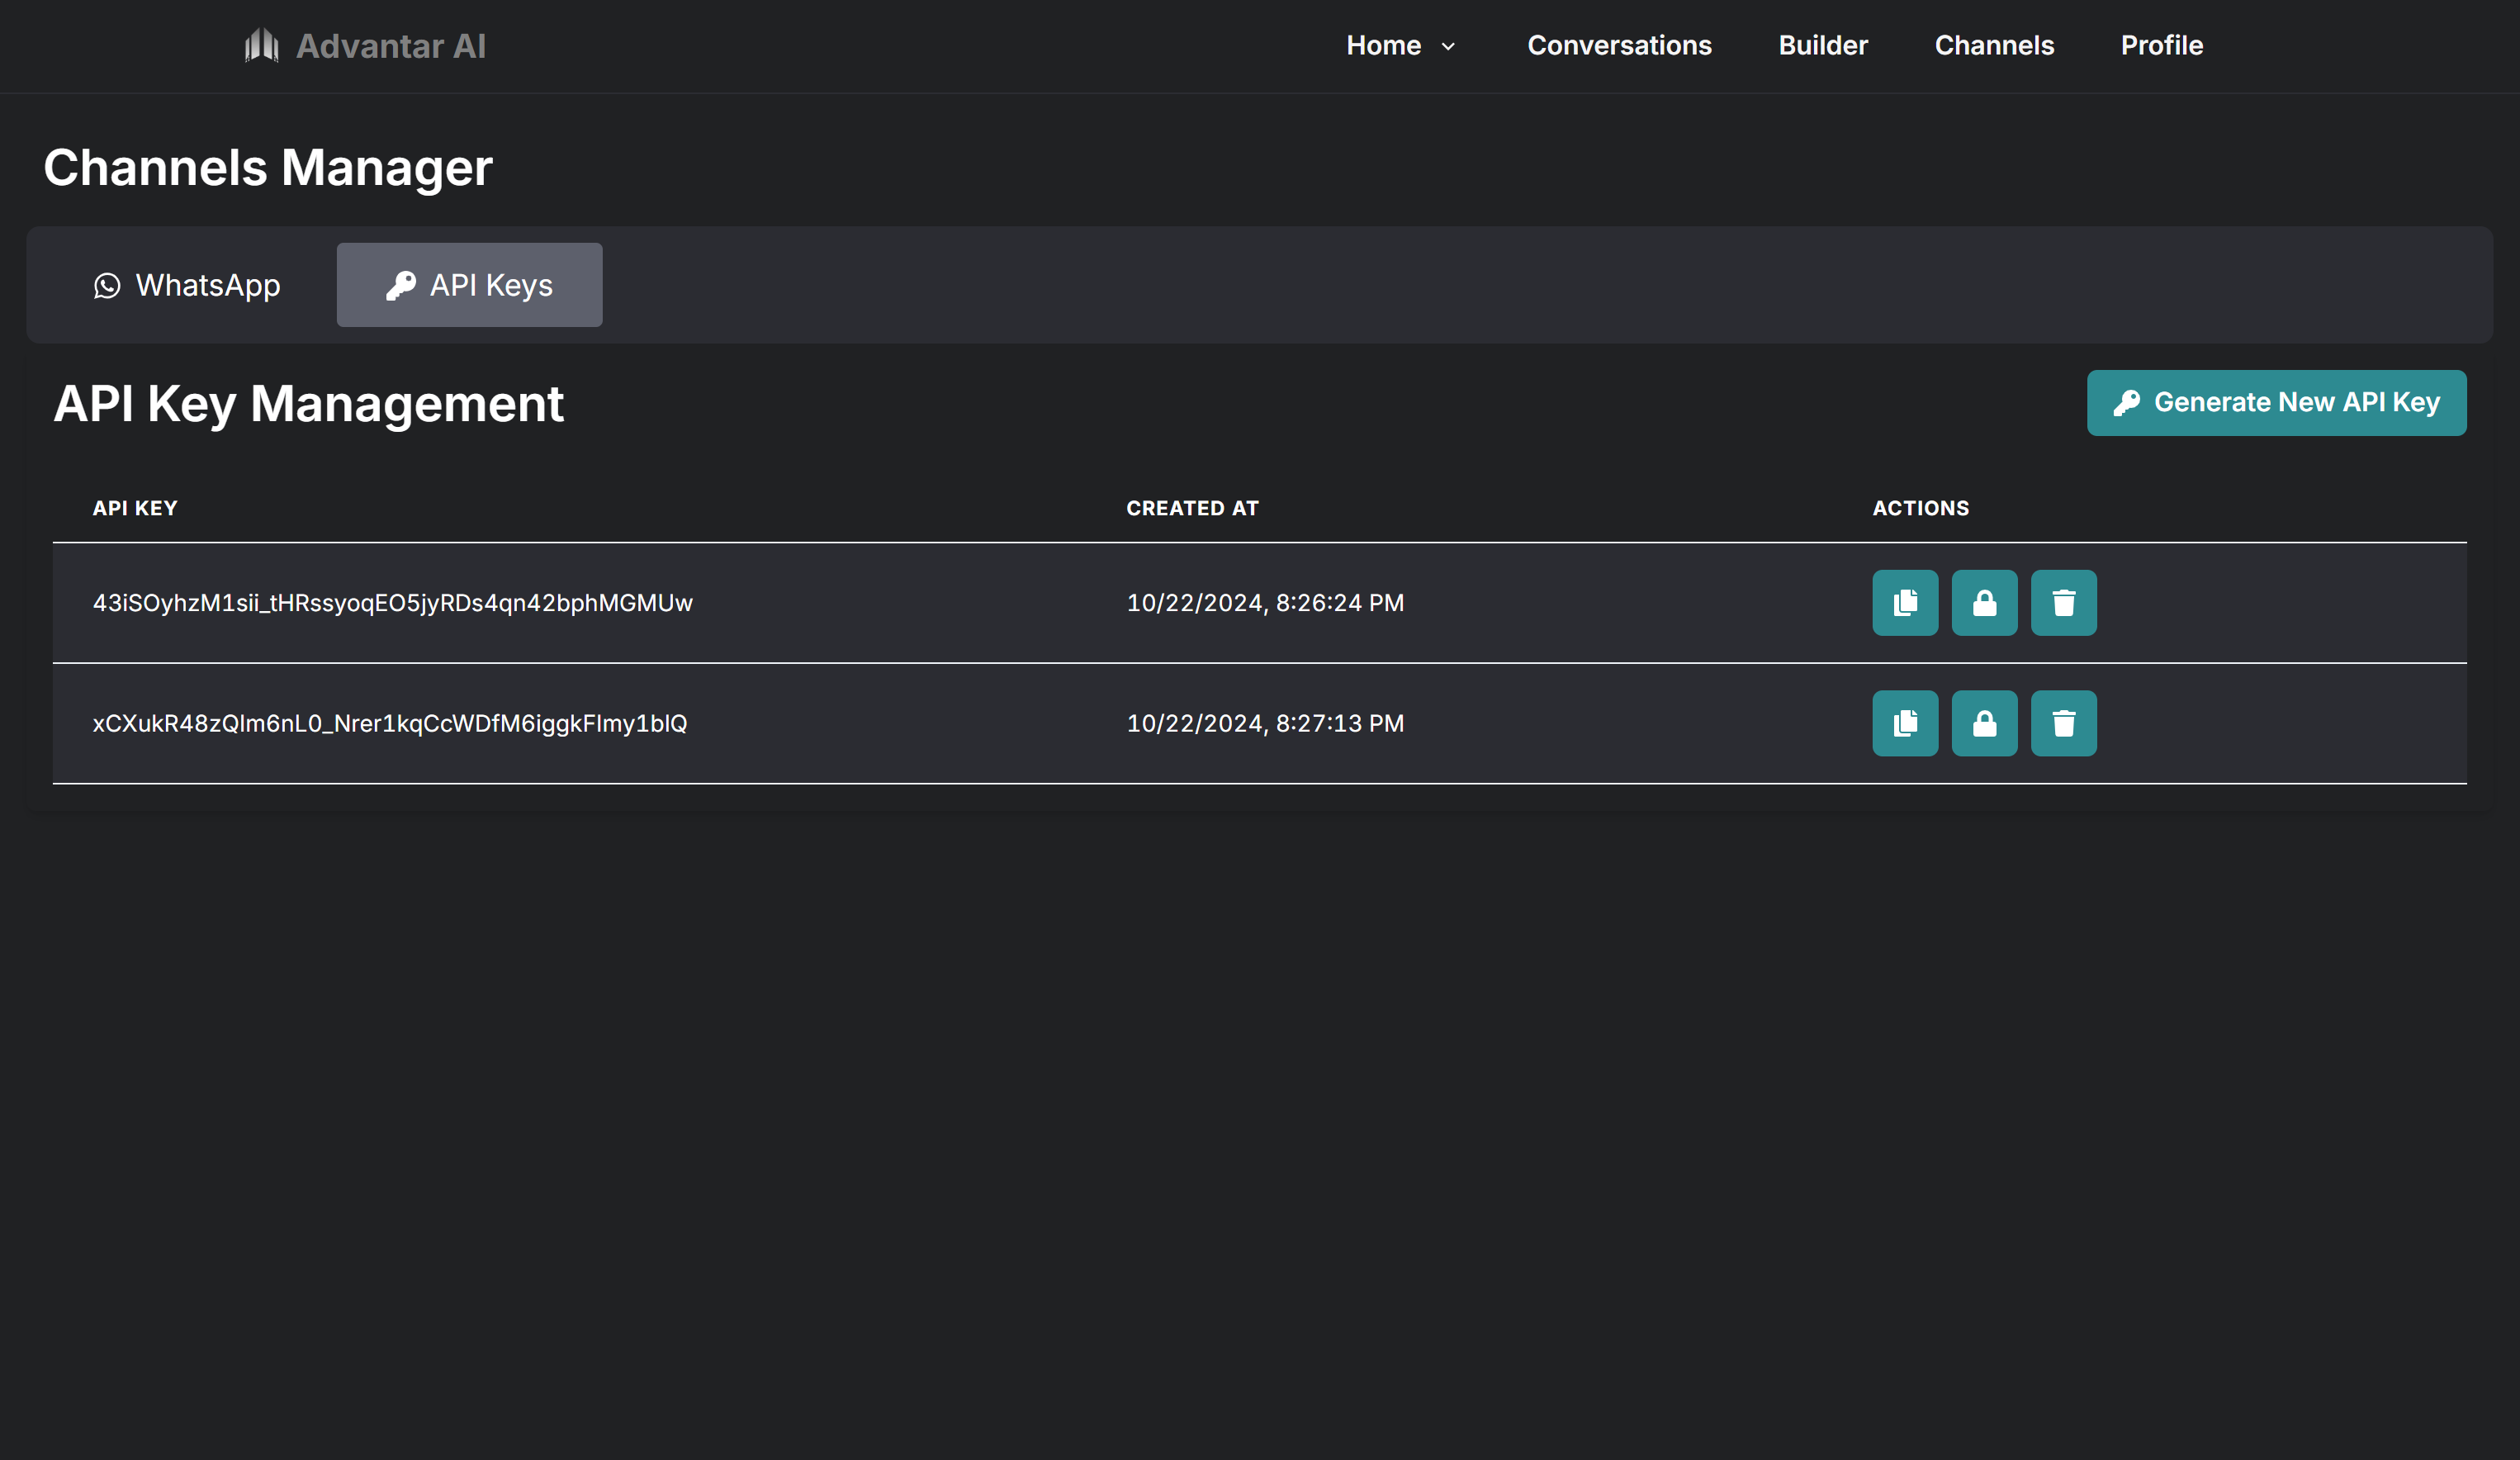Open the Profile page

(x=2161, y=45)
